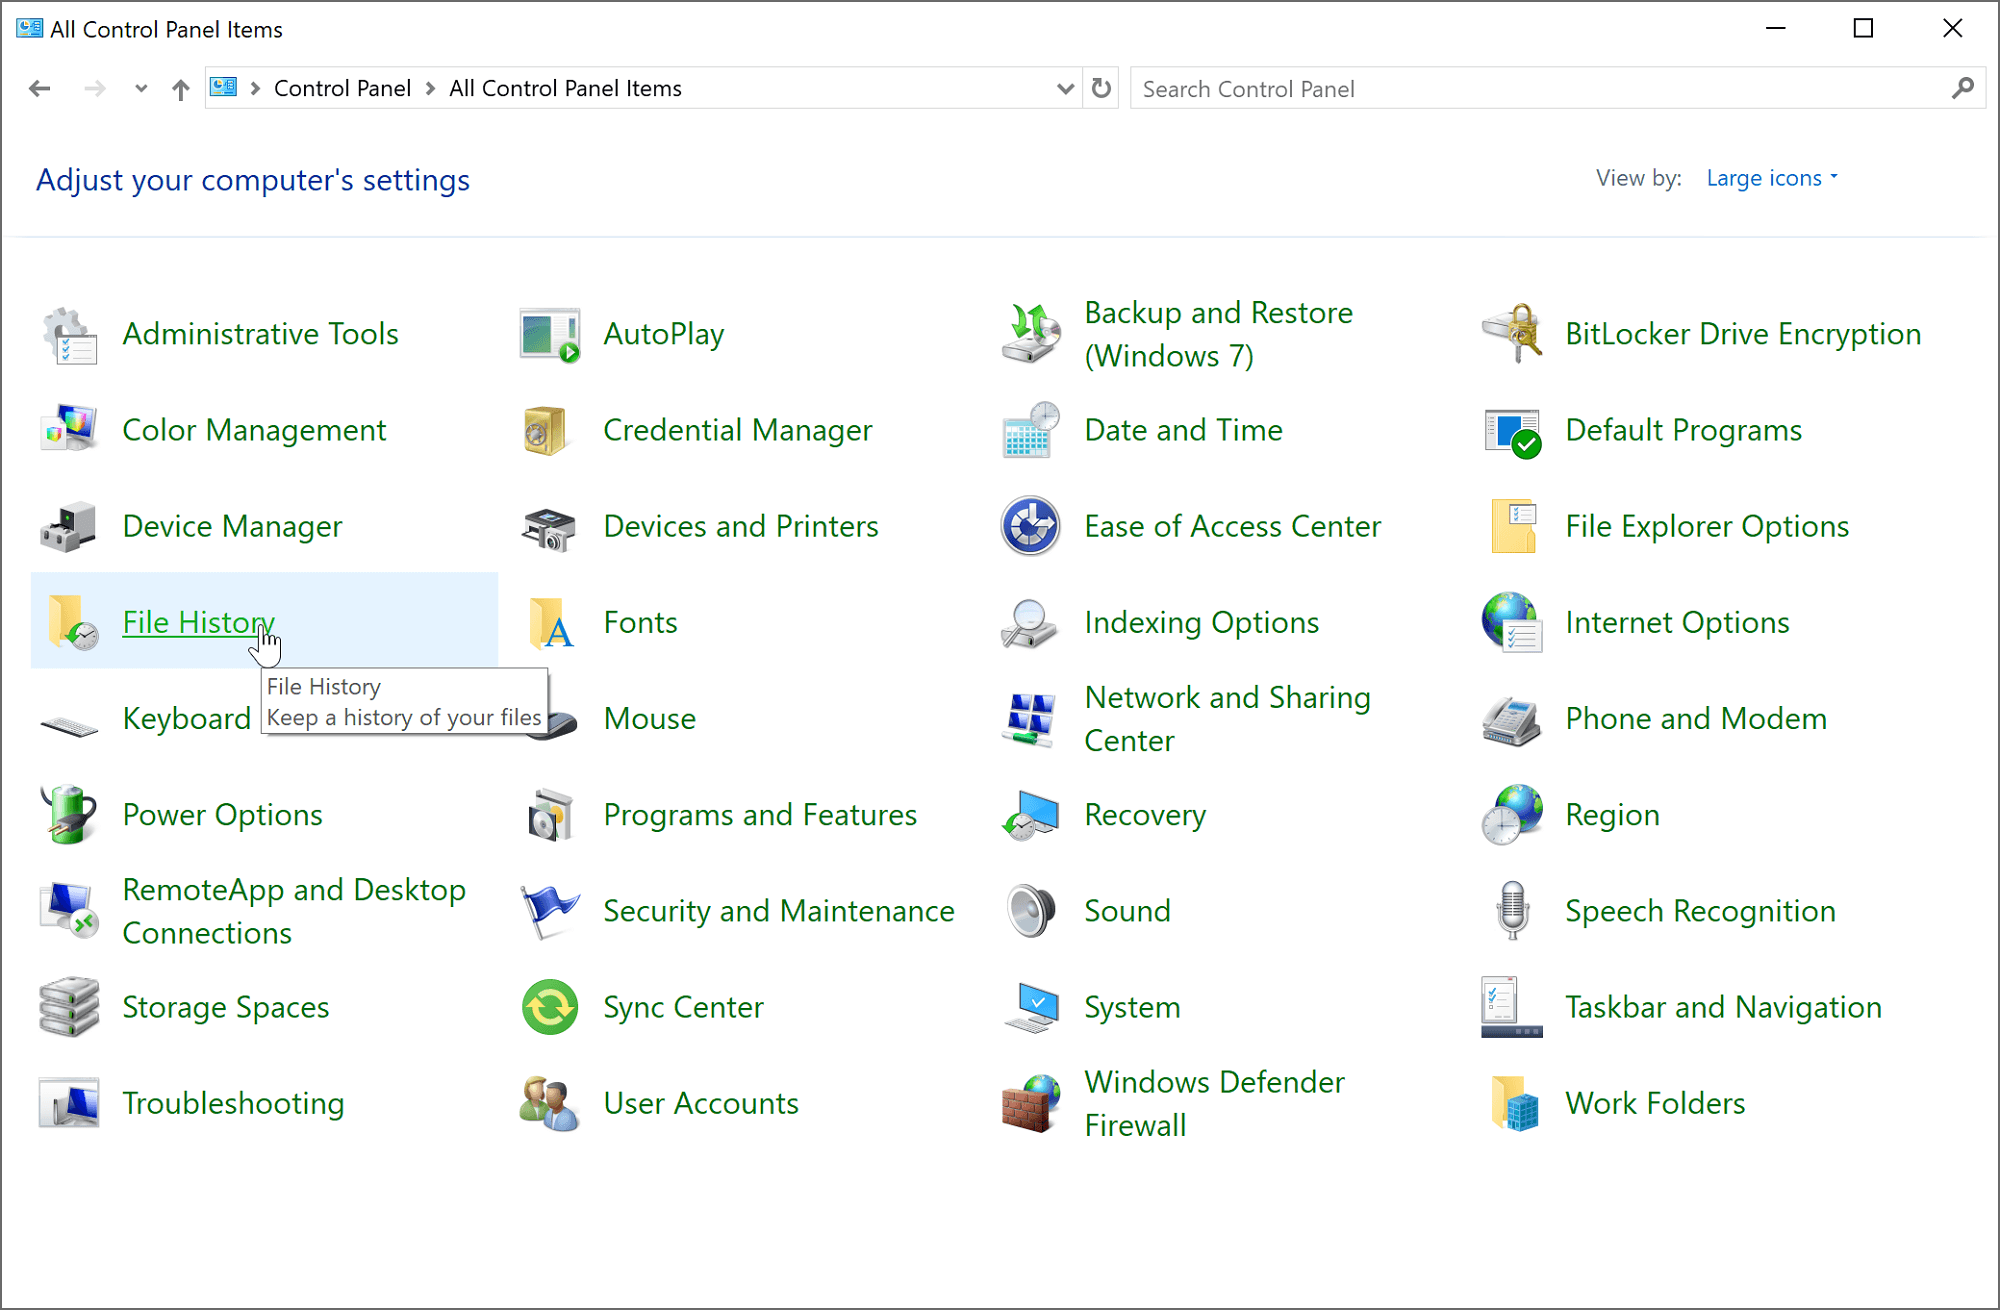Open the File History folder icon
The height and width of the screenshot is (1310, 2000).
73,622
